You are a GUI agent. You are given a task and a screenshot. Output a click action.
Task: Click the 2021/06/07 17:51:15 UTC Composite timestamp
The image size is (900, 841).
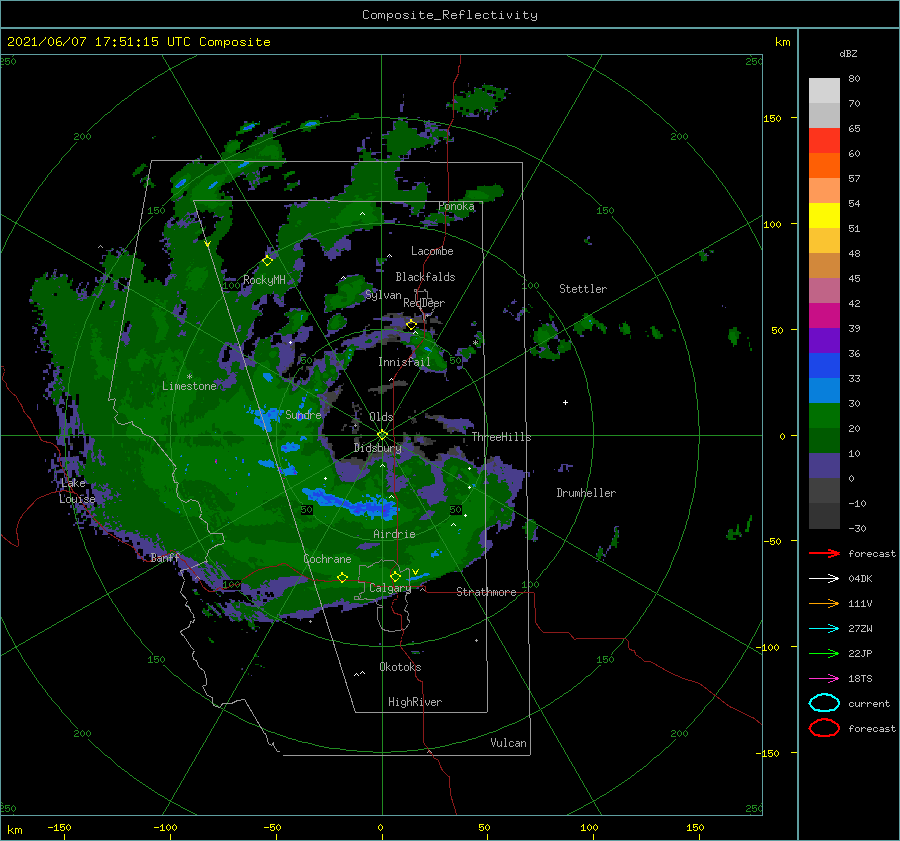[x=138, y=42]
